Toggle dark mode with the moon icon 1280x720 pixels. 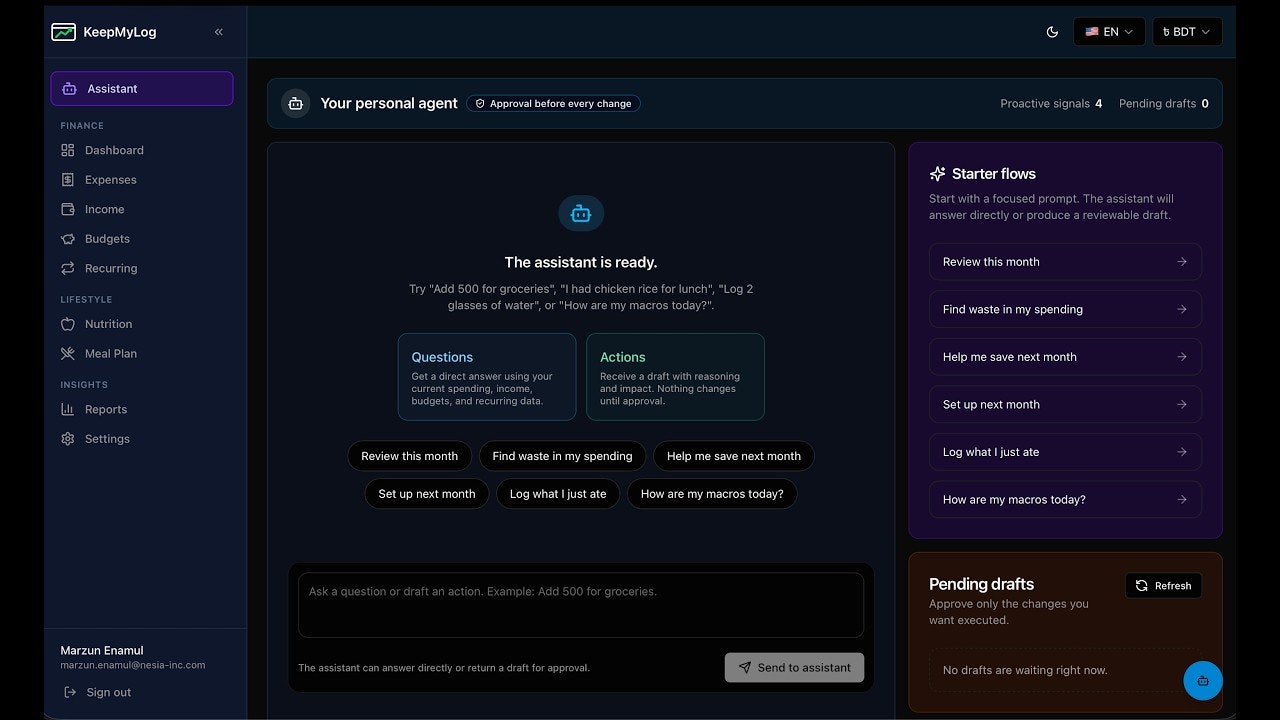1052,31
